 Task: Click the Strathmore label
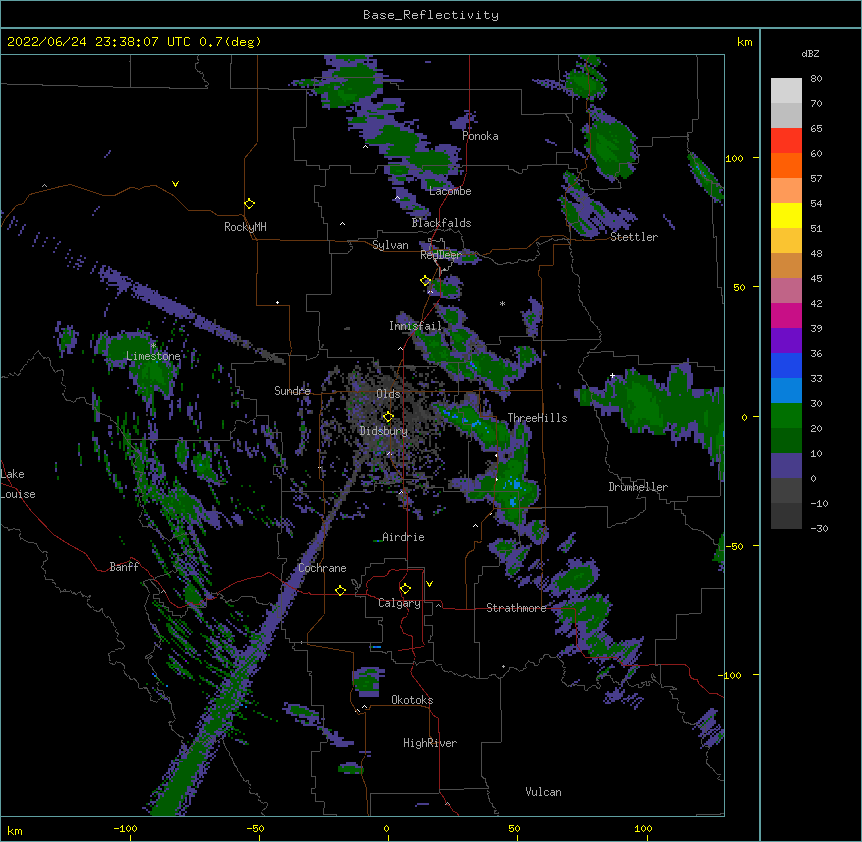coord(516,608)
